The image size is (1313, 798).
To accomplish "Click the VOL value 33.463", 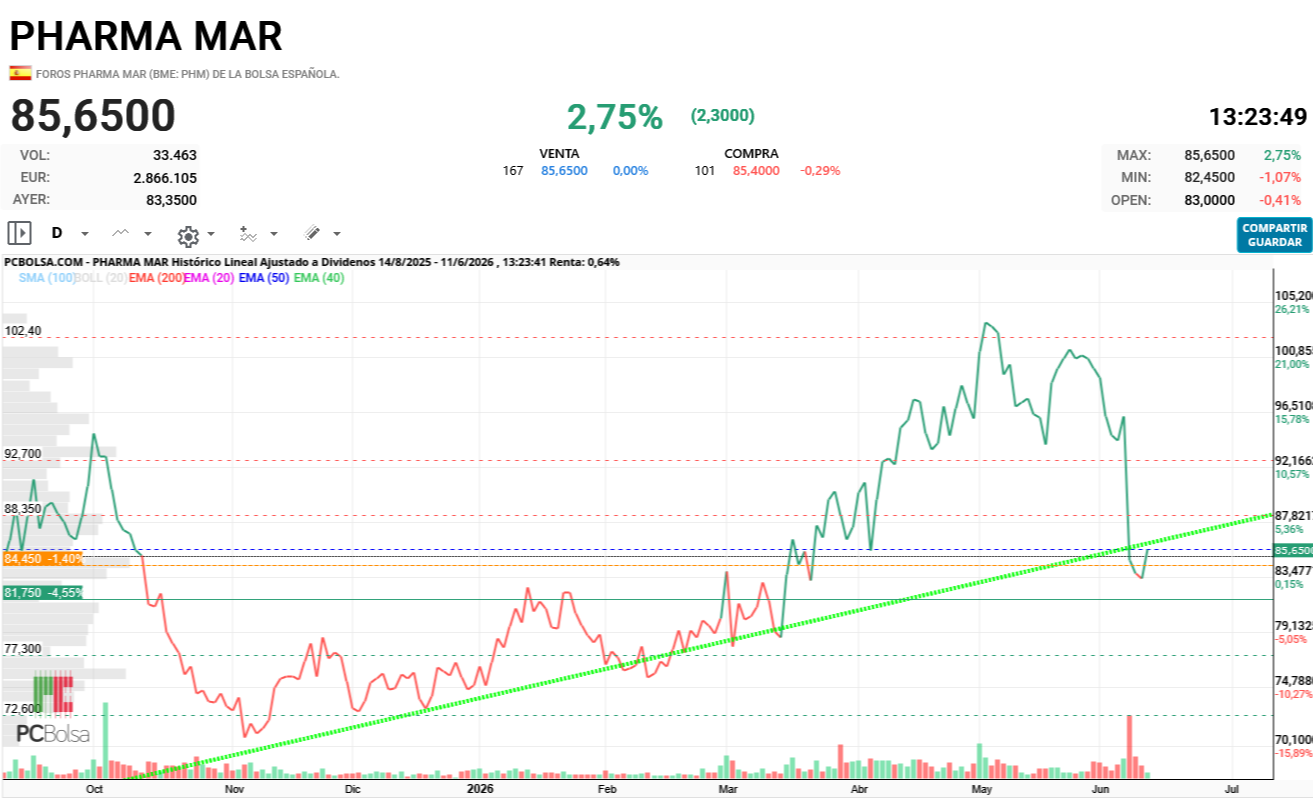I will tap(175, 155).
